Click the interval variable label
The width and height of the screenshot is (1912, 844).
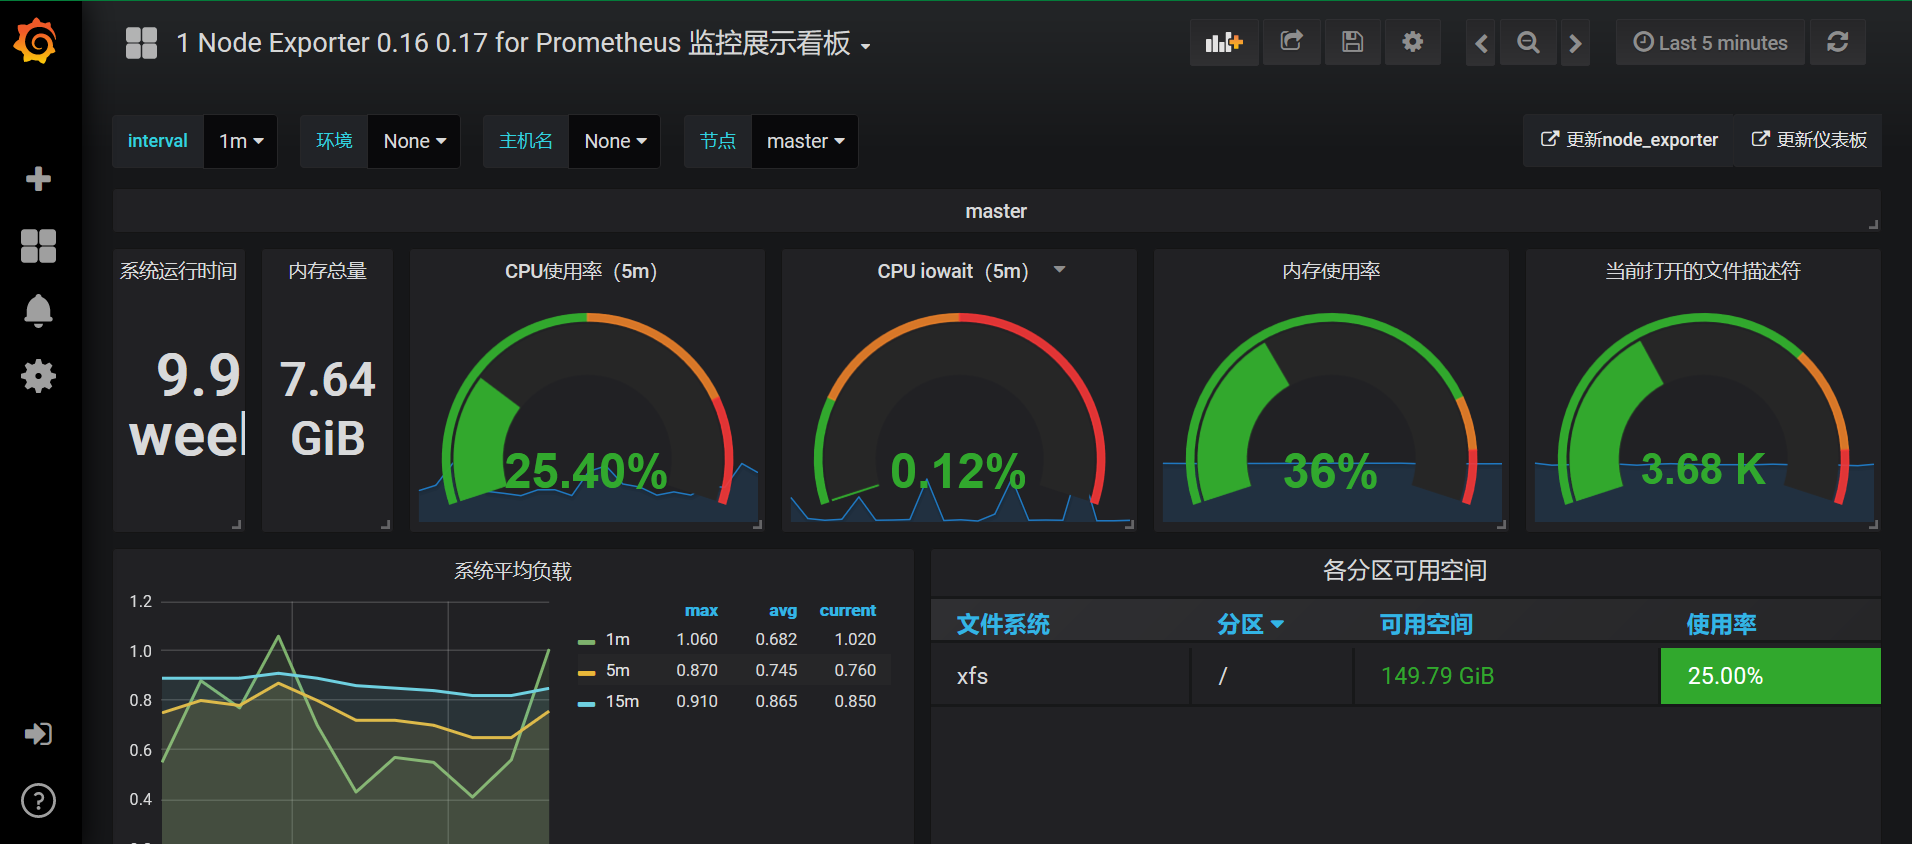(x=158, y=141)
